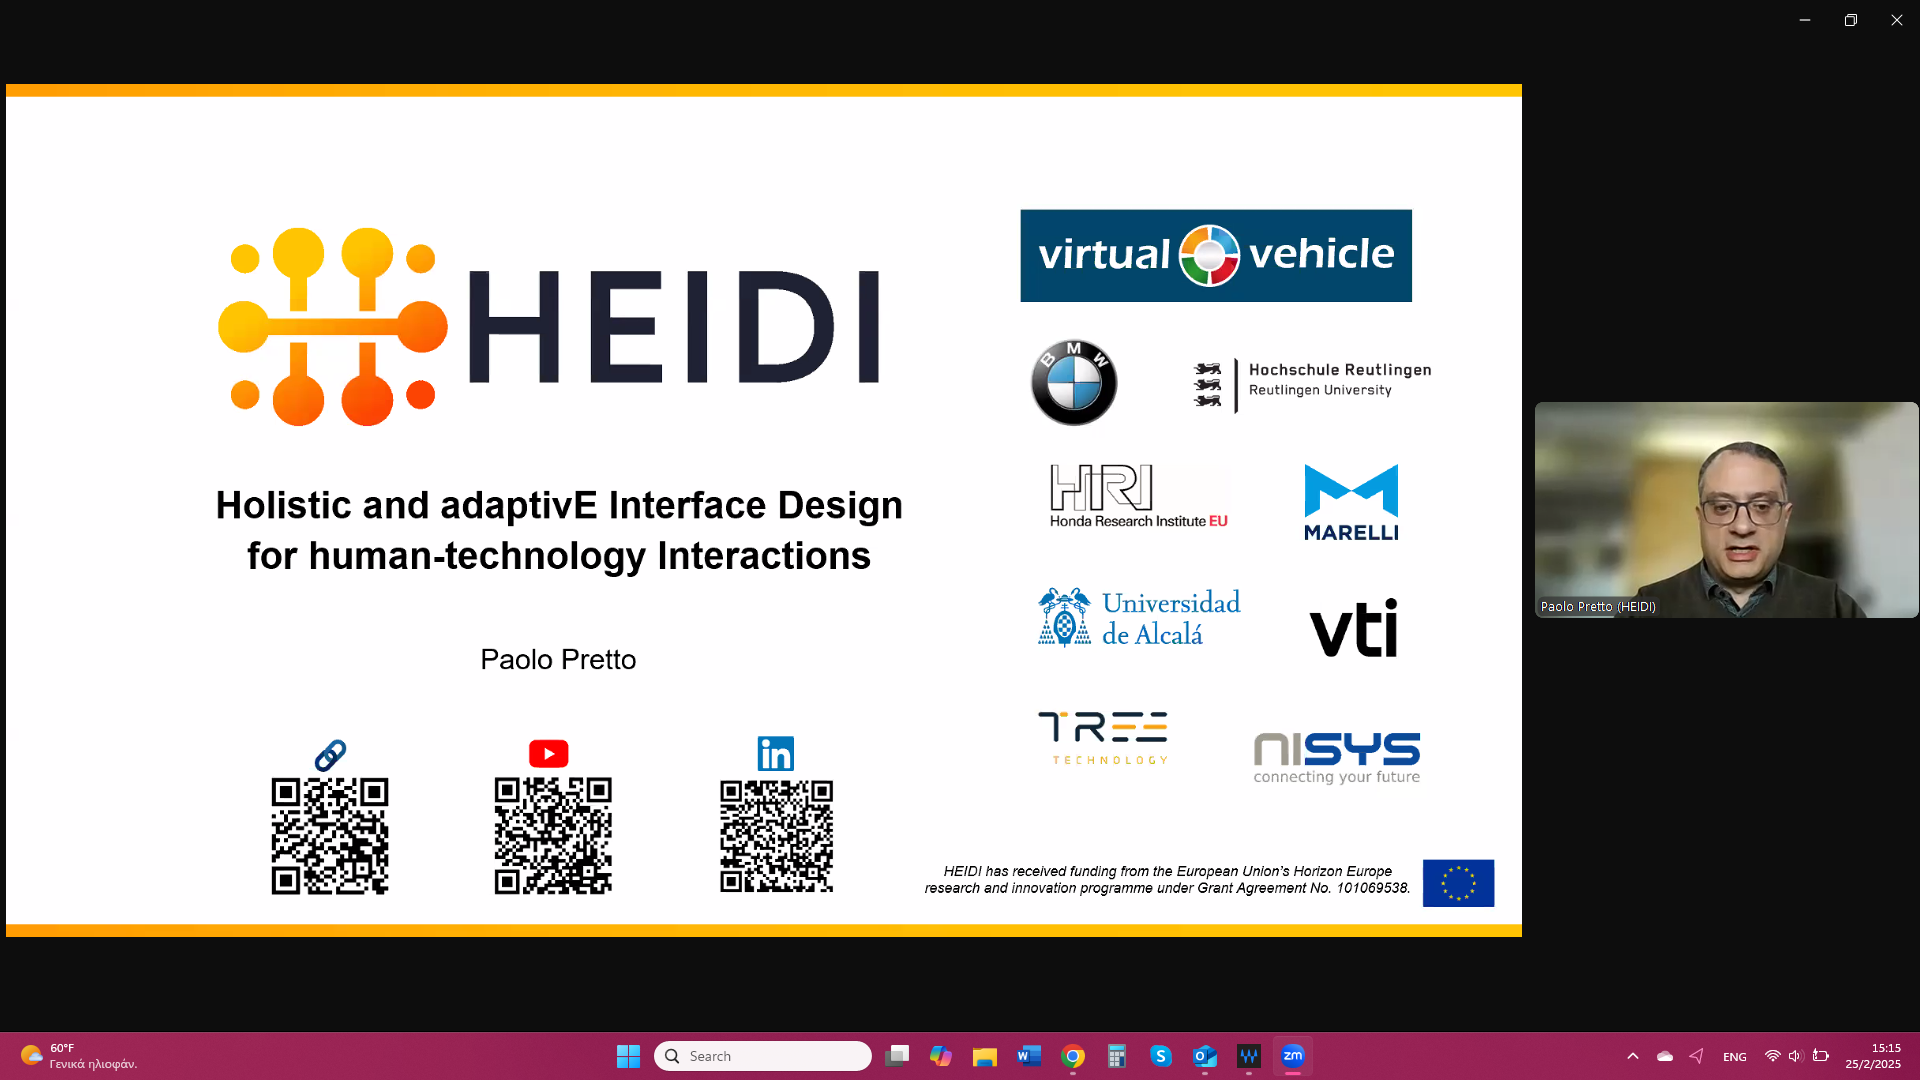The image size is (1920, 1080).
Task: Expand the hidden system tray icons
Action: pos(1633,1056)
